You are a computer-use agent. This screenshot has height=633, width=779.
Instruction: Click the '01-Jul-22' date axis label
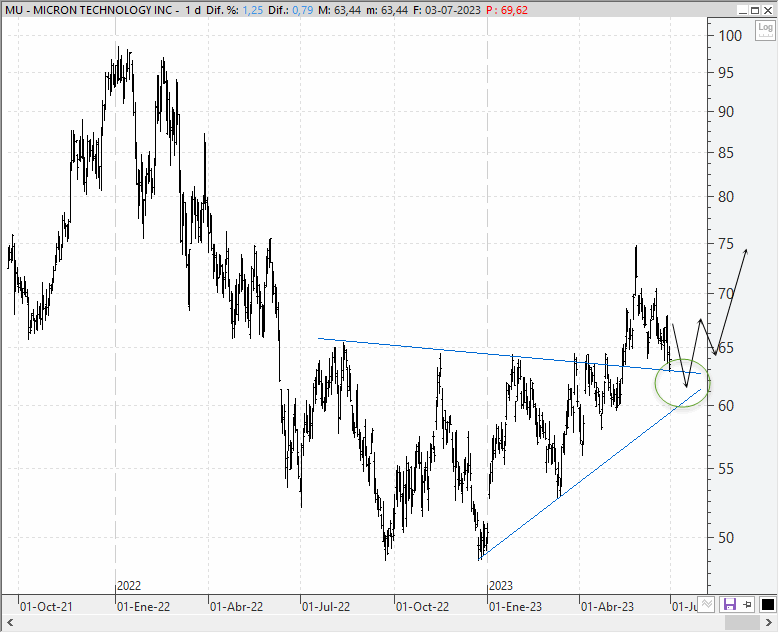pos(326,607)
